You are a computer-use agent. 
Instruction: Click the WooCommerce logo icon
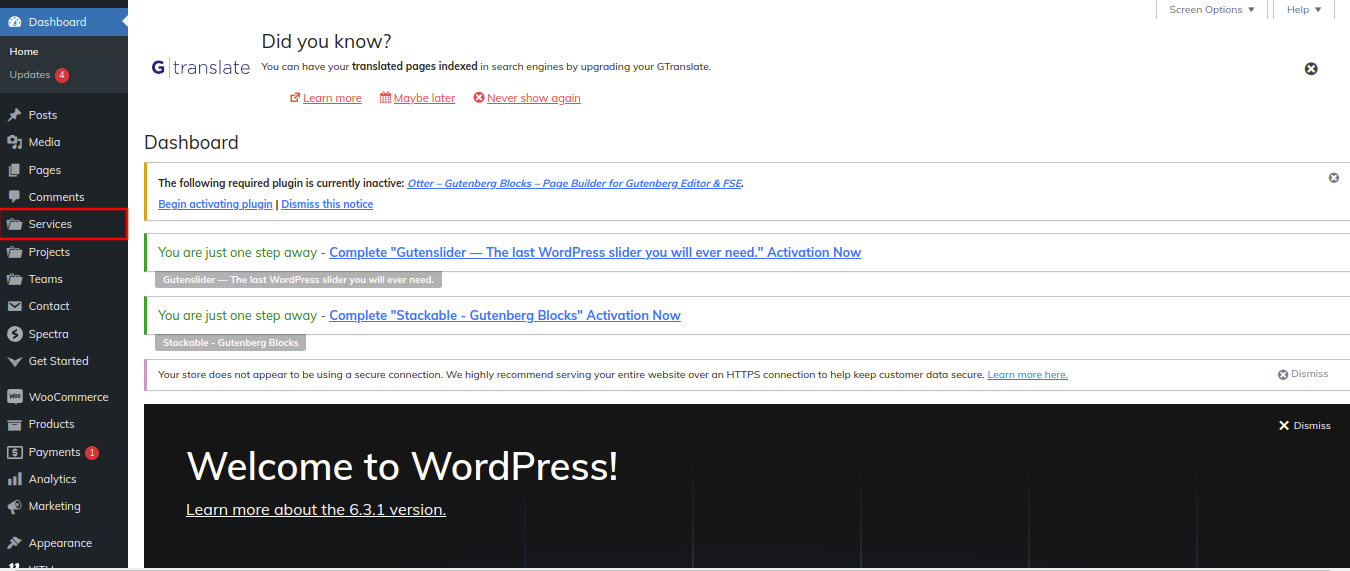14,397
